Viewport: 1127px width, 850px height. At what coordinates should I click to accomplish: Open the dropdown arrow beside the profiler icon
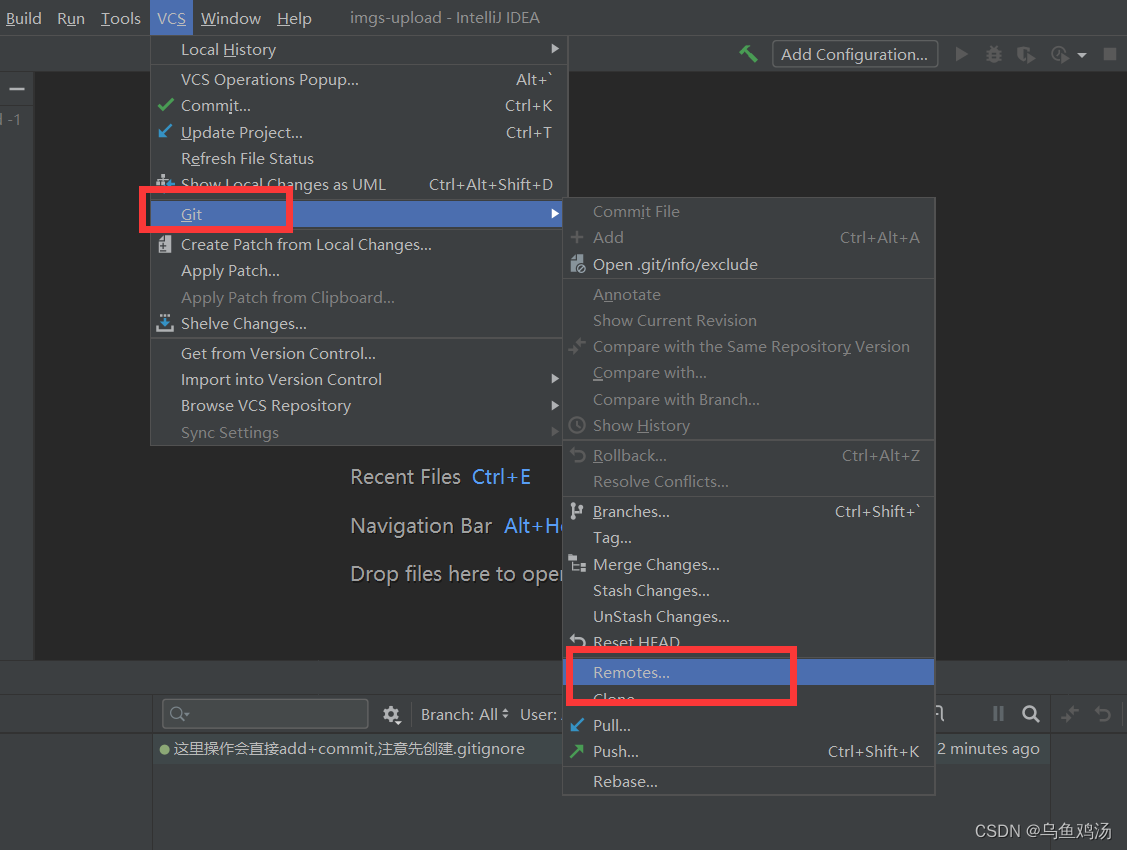[x=1082, y=55]
